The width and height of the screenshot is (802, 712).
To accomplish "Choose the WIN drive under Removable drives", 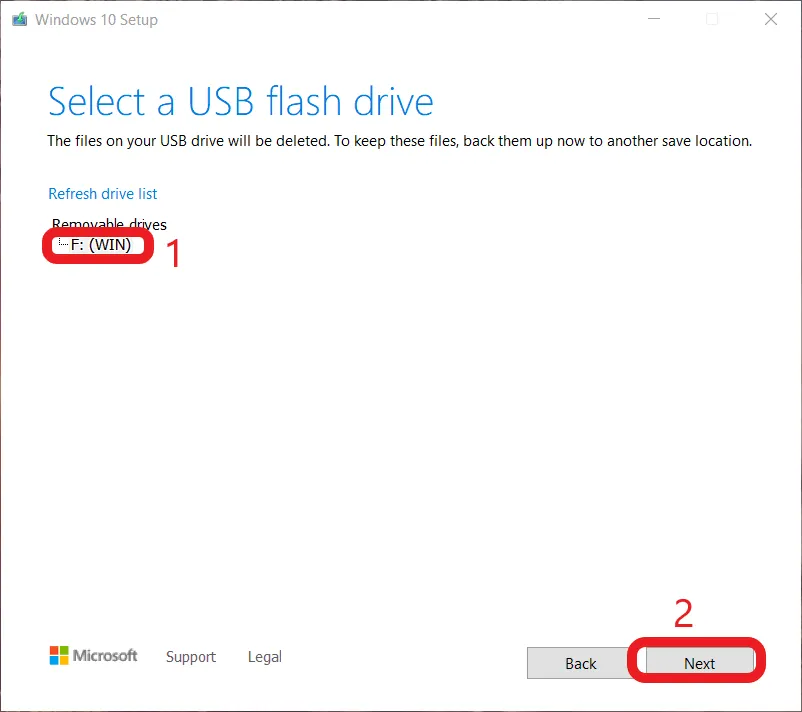I will pos(100,245).
